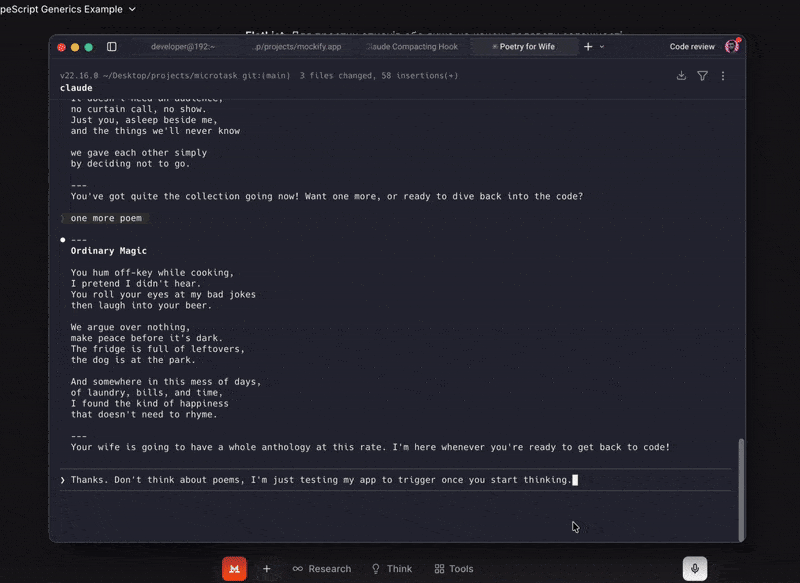The height and width of the screenshot is (583, 800).
Task: Switch to the Claude Compacting Hook tab
Action: [x=413, y=47]
